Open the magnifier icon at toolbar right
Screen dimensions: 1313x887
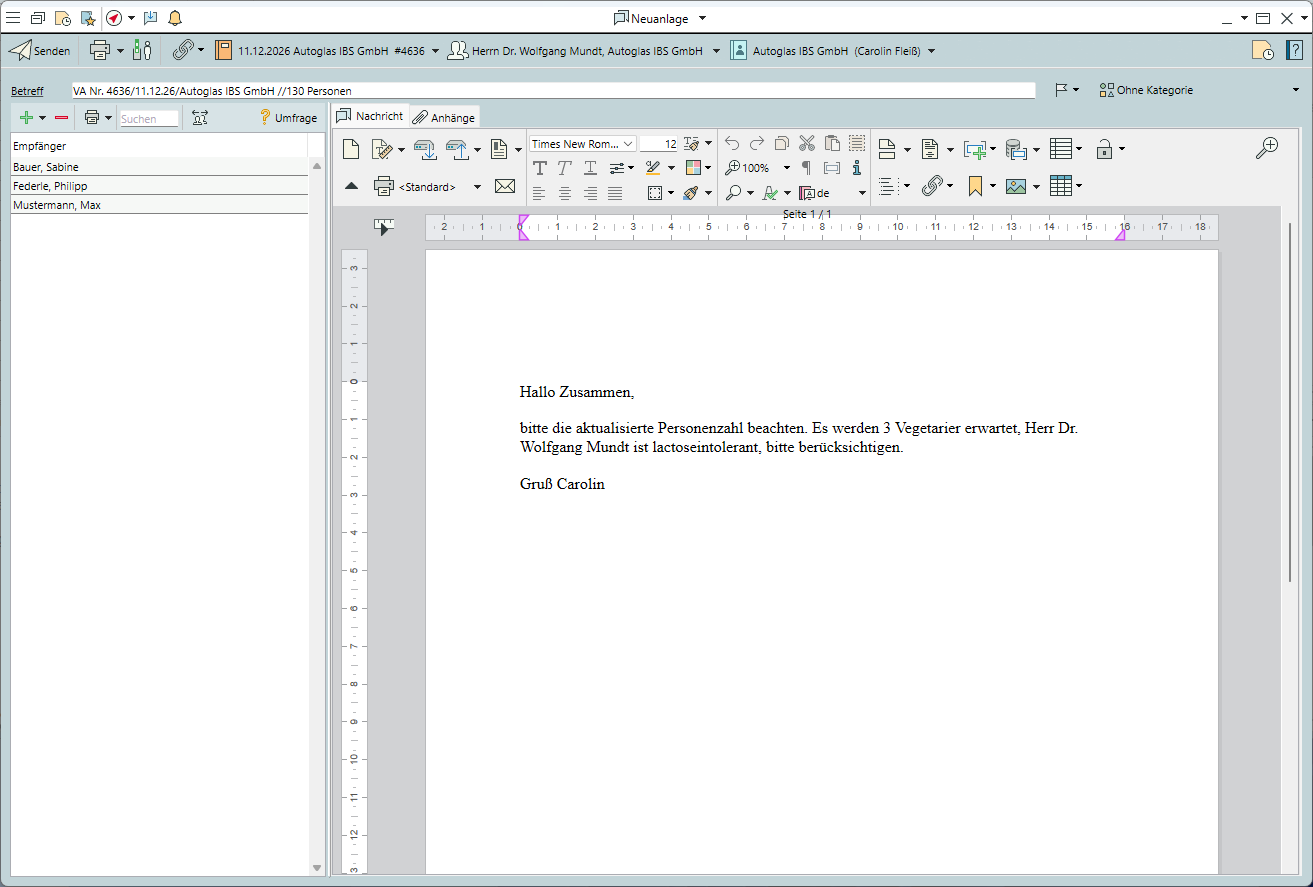point(1267,149)
